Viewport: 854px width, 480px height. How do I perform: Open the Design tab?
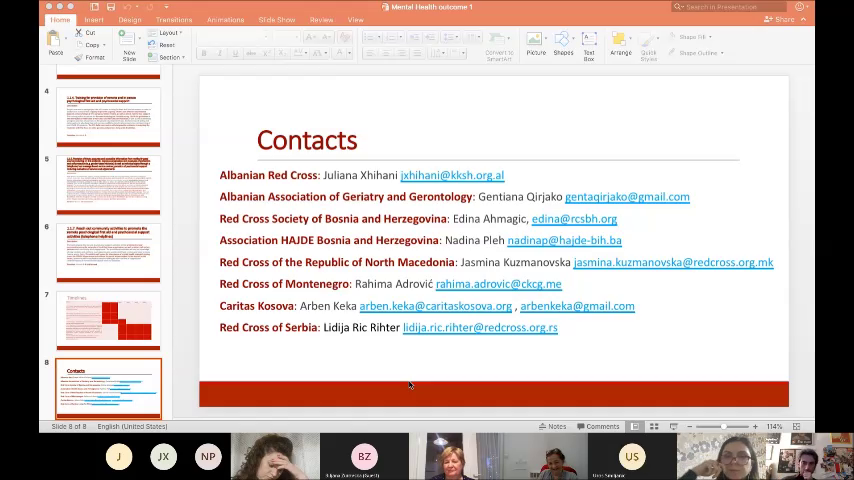[x=130, y=20]
